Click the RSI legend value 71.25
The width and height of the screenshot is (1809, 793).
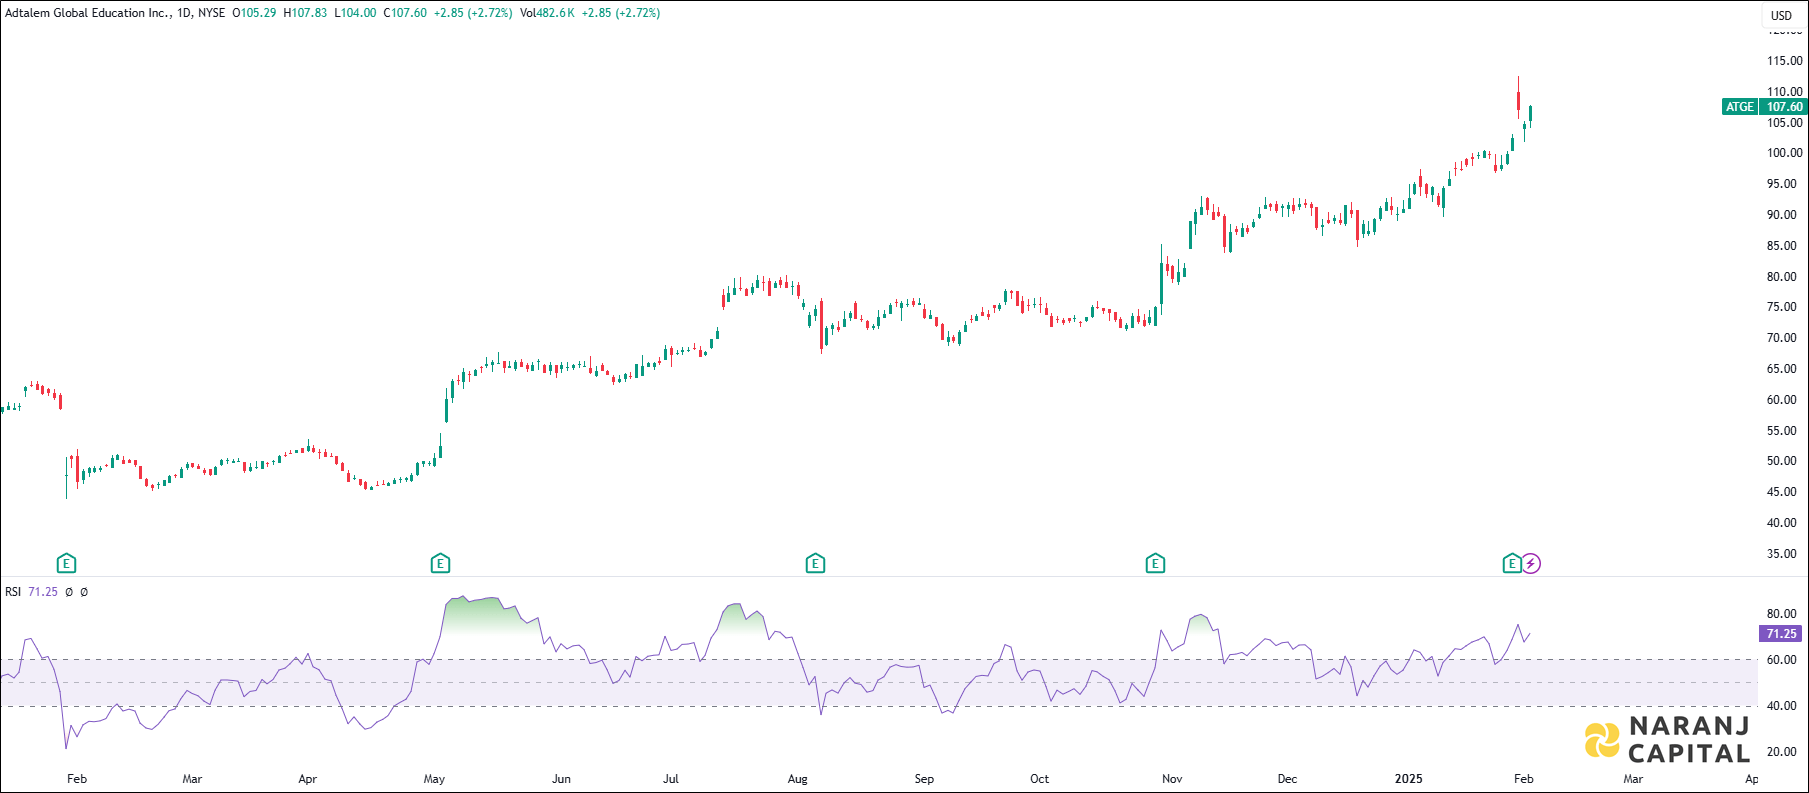click(43, 592)
